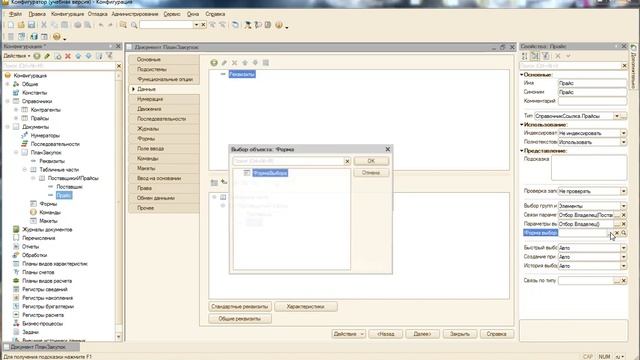Open the Полнотекстовый поиск dropdown
Screen dimensions: 640x360
[623, 142]
